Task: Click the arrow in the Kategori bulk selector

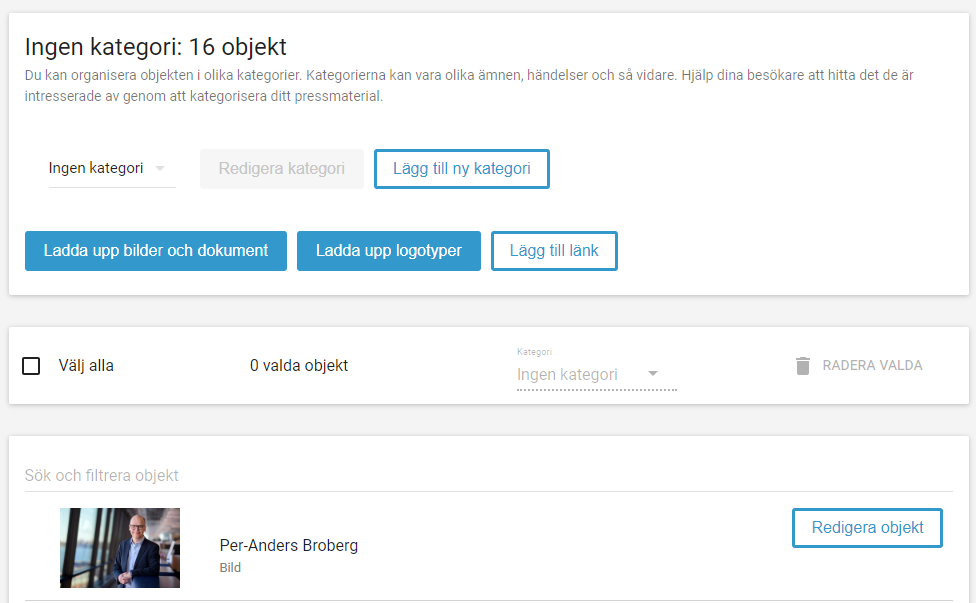Action: click(x=652, y=374)
